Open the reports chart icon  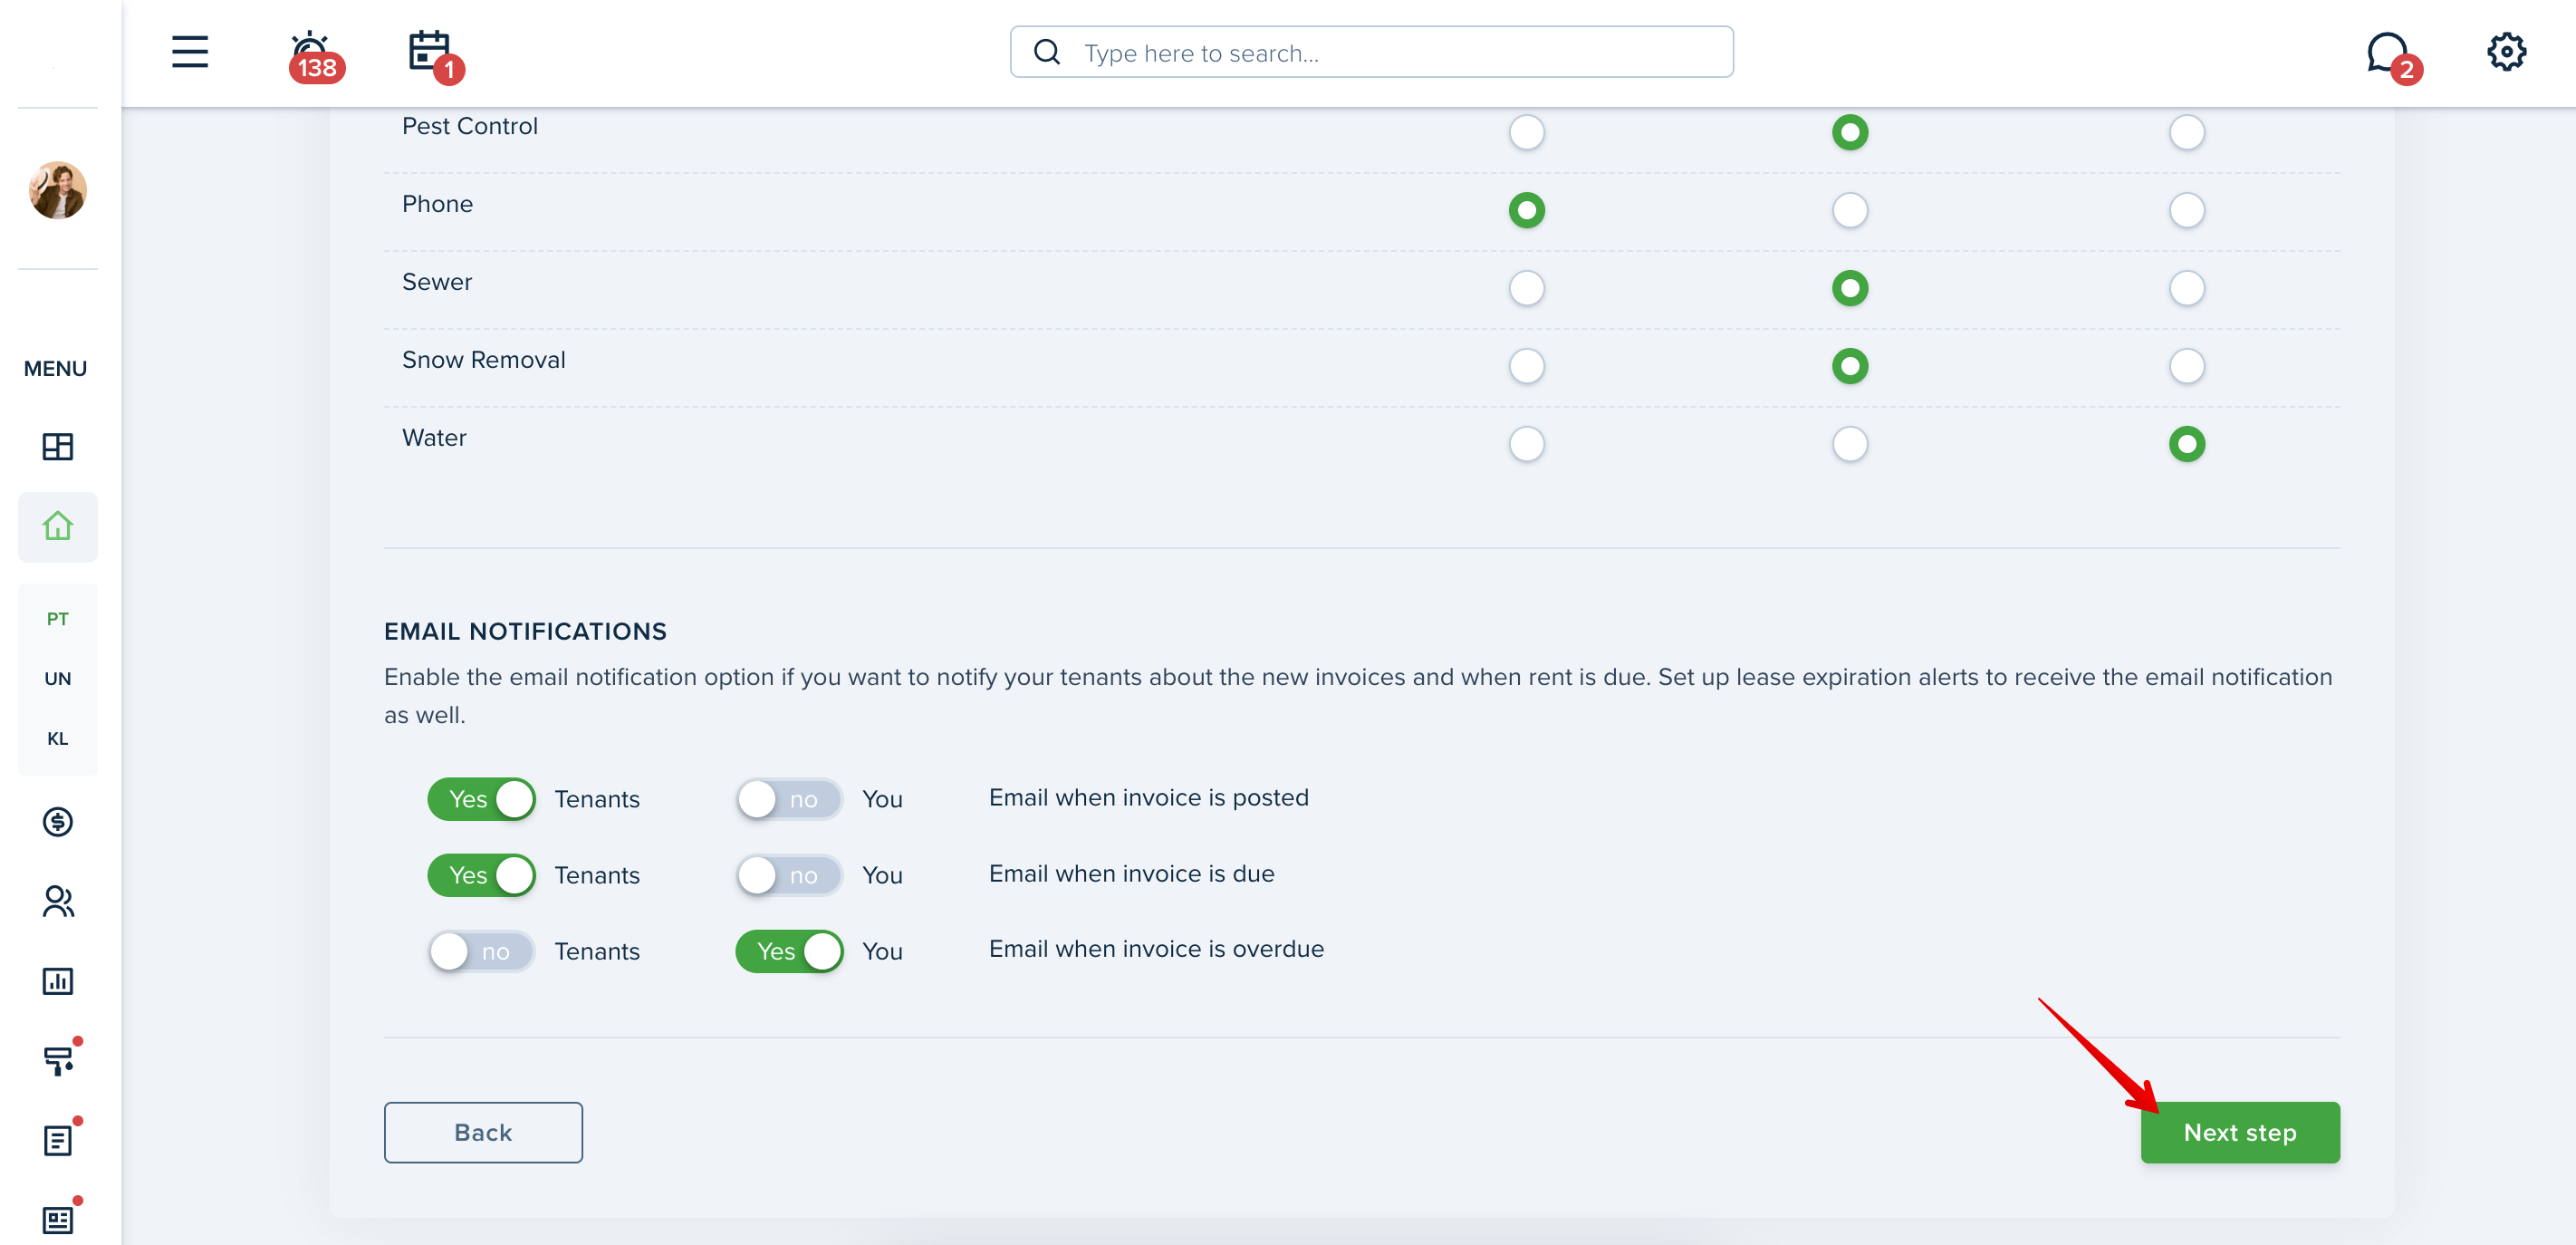pyautogui.click(x=58, y=981)
